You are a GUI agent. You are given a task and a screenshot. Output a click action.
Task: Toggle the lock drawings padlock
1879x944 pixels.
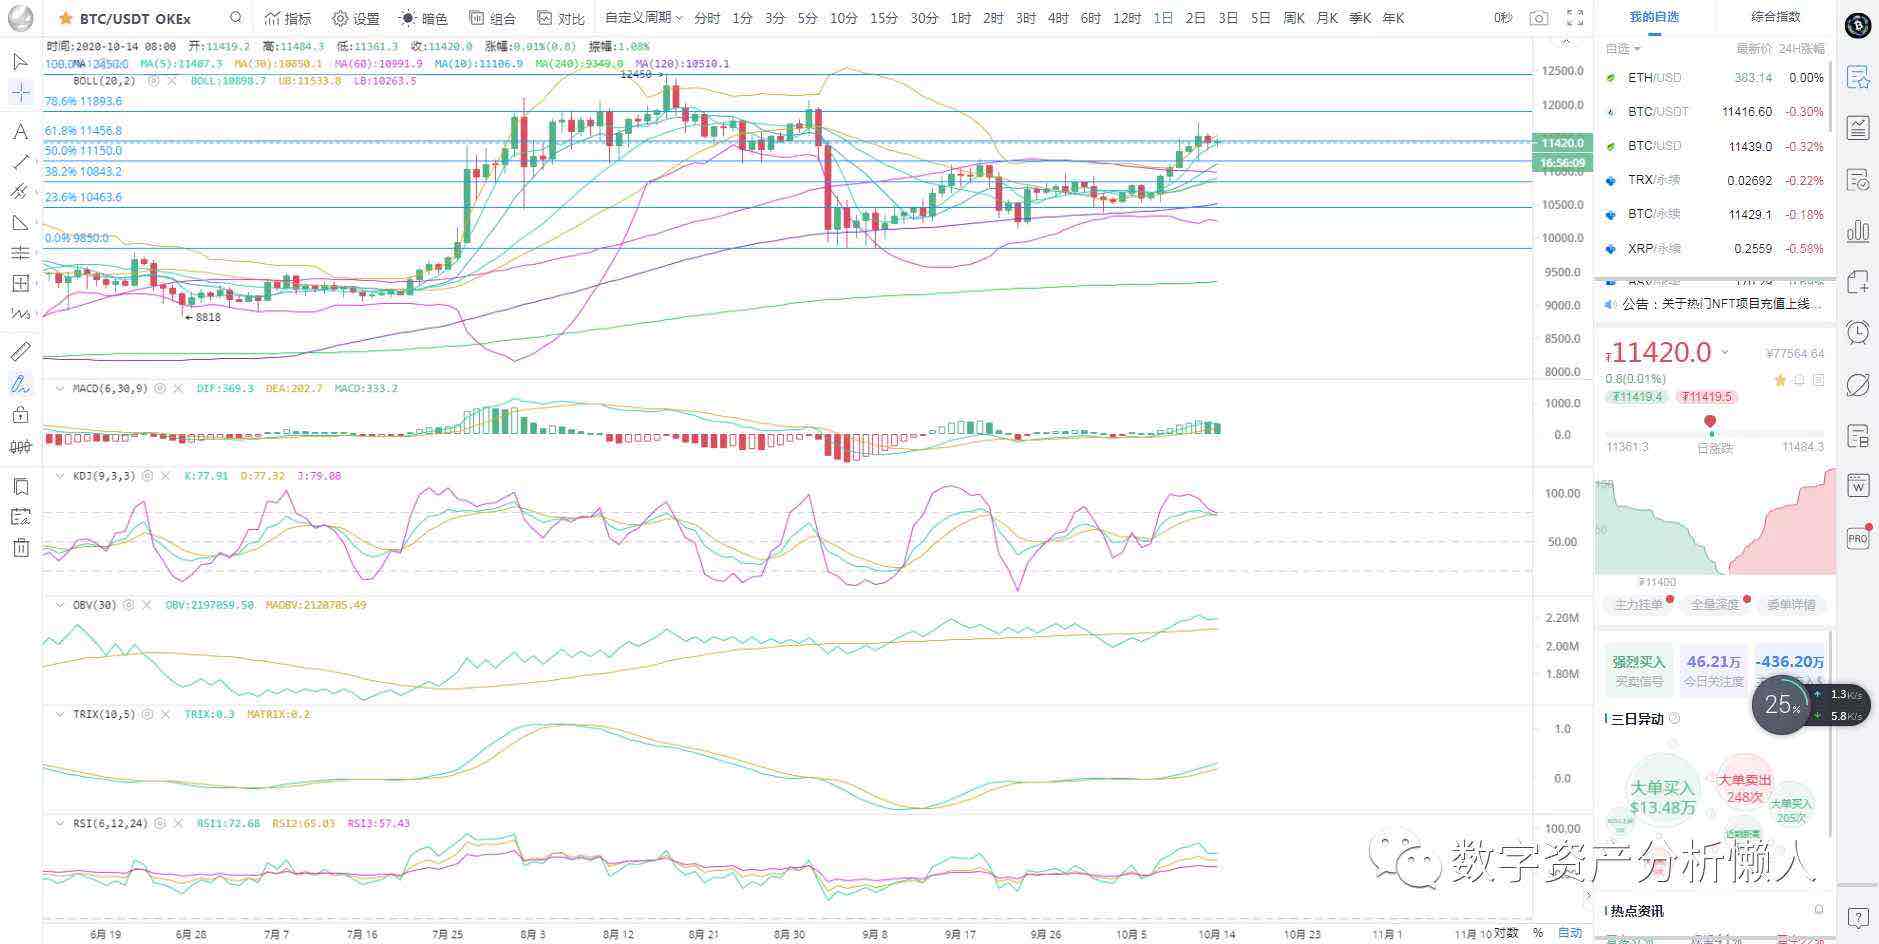coord(20,415)
